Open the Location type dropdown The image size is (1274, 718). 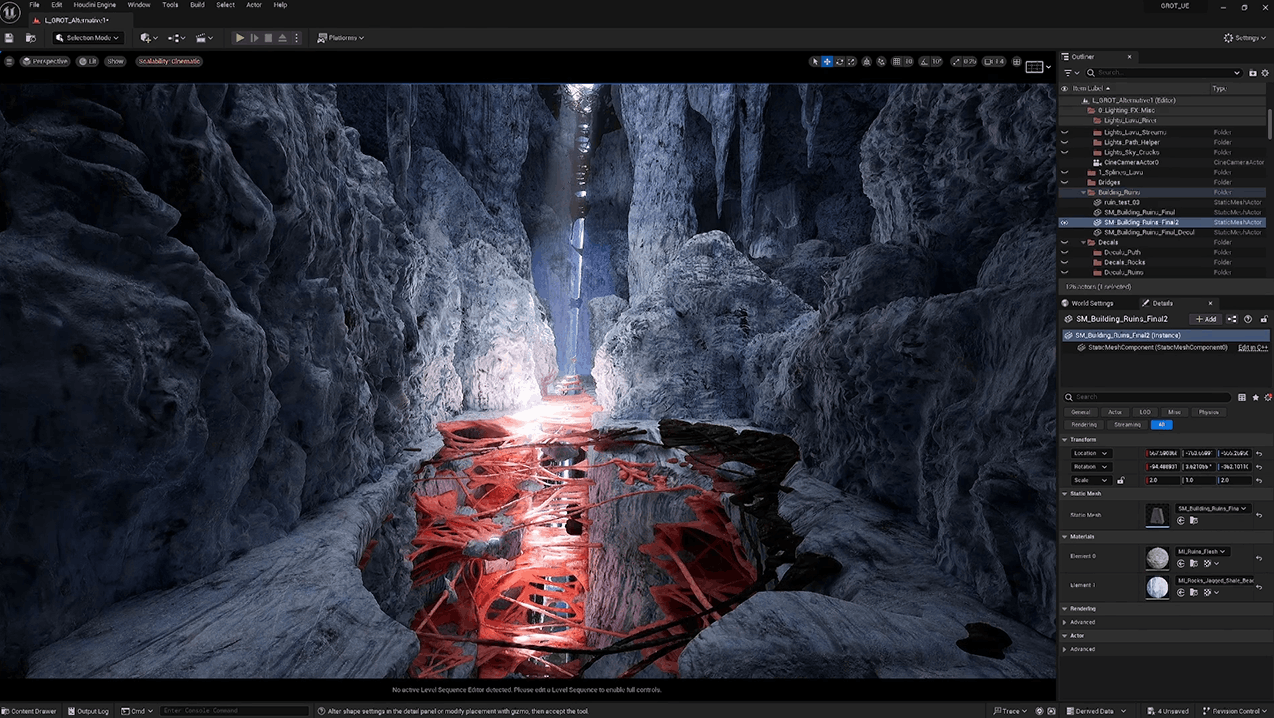[x=1090, y=453]
